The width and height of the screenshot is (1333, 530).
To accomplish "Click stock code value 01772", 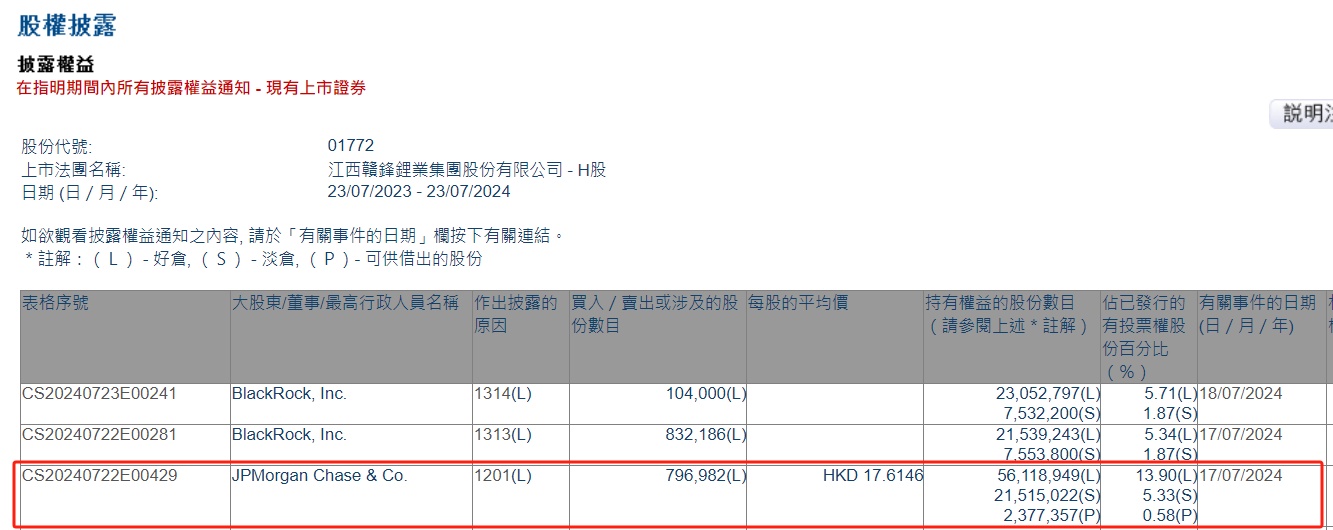I will point(351,146).
